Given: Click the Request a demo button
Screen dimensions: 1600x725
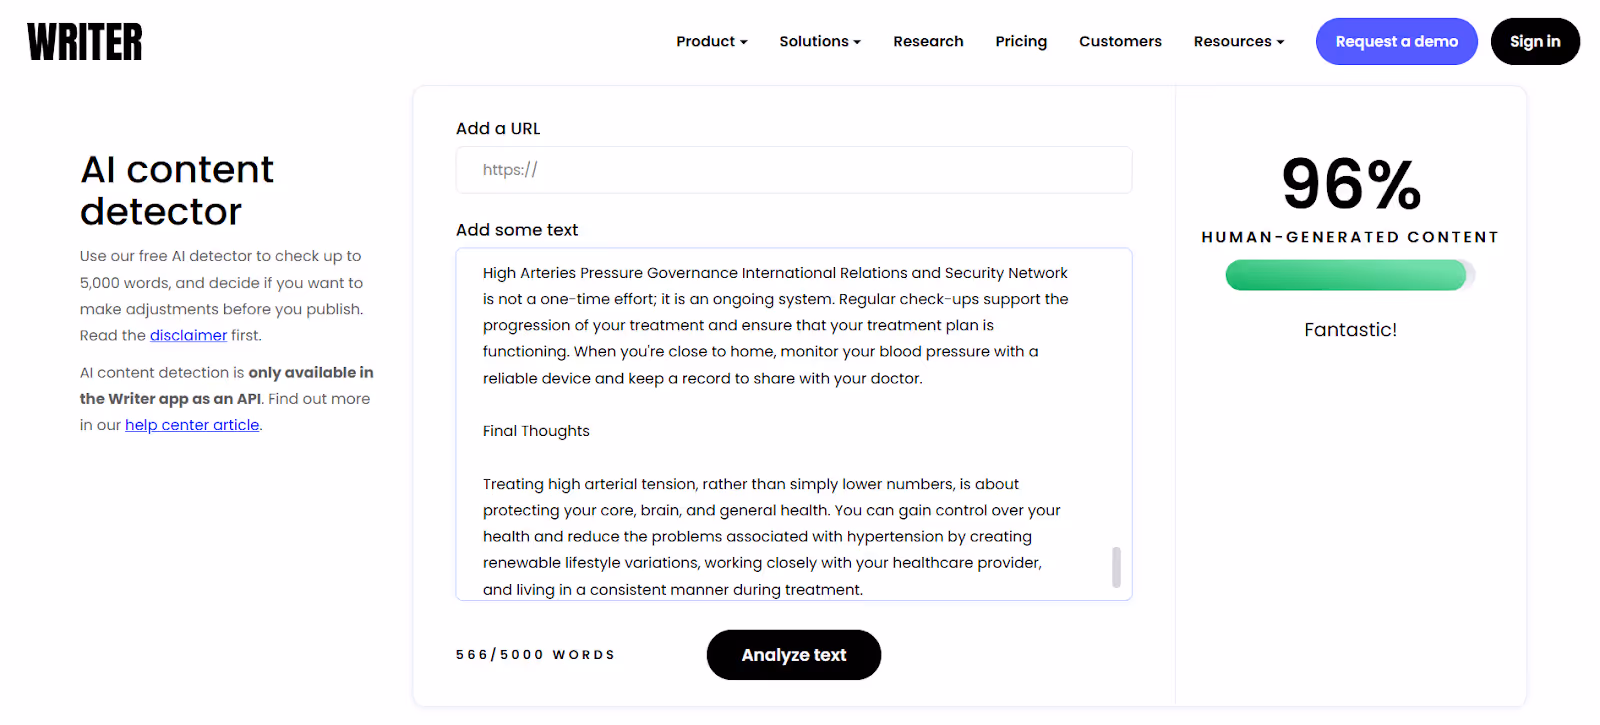Looking at the screenshot, I should [1396, 41].
